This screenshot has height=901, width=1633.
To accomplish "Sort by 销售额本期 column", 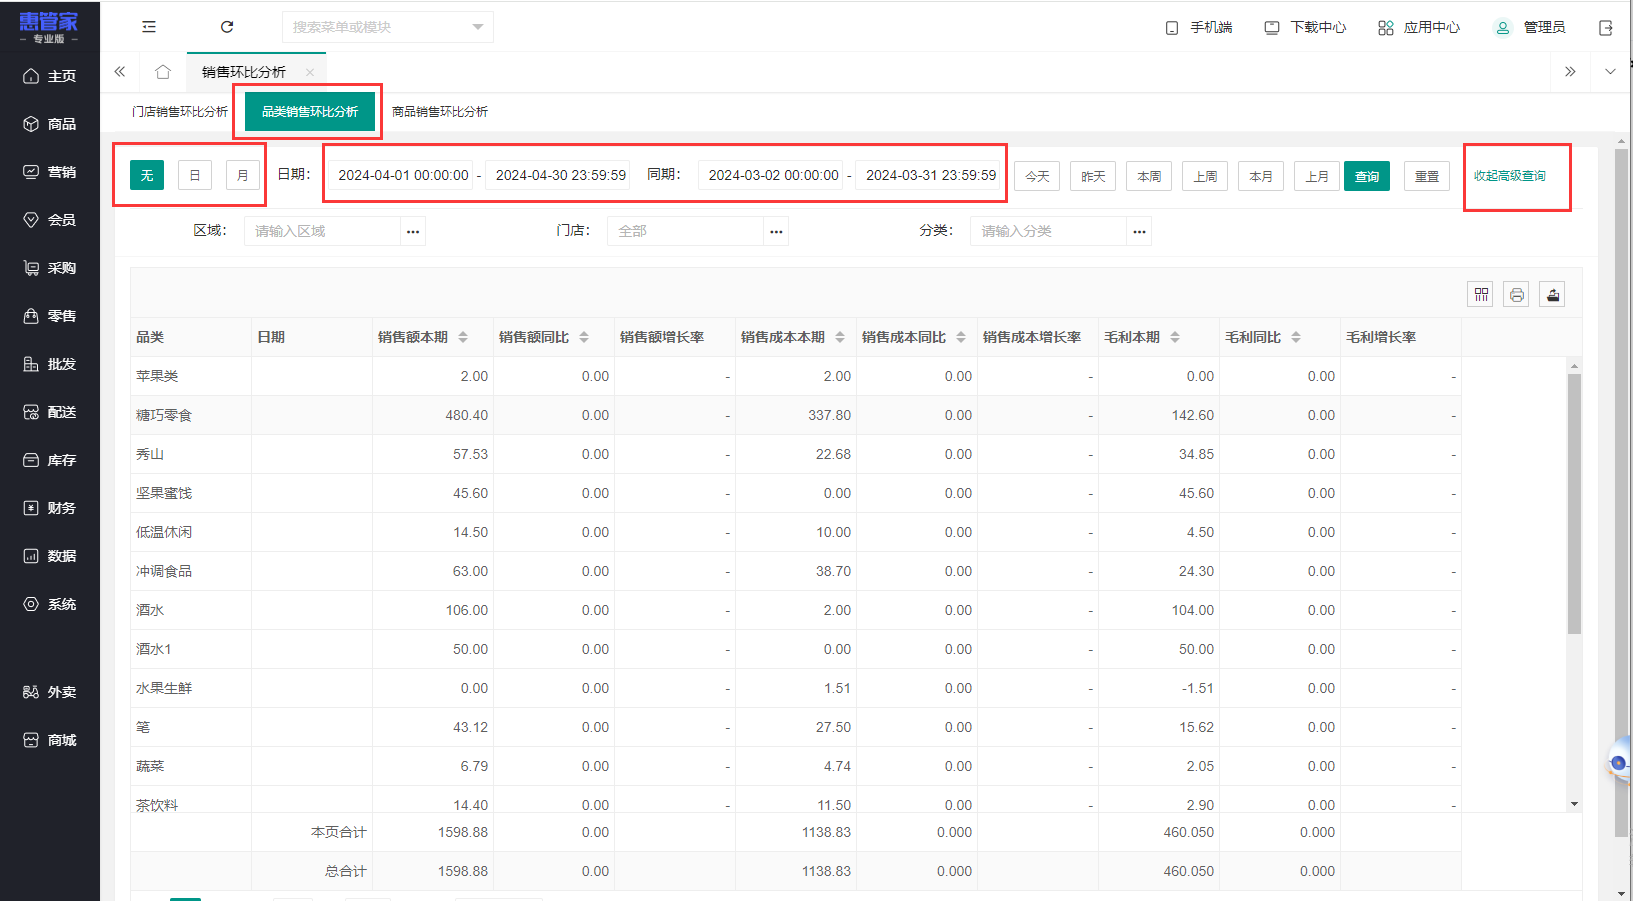I will 463,338.
